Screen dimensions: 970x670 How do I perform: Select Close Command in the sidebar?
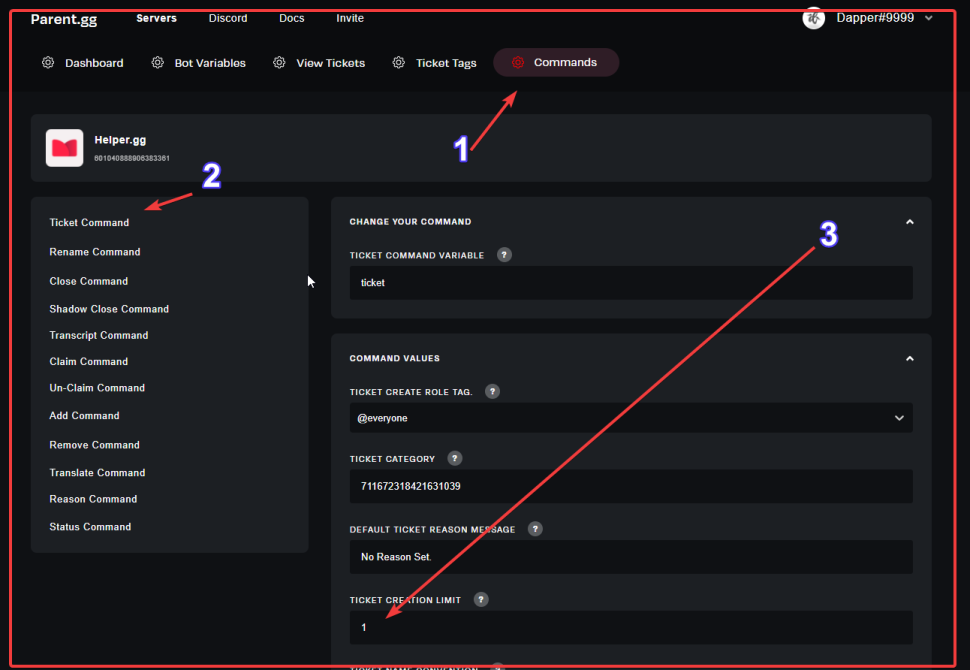click(x=88, y=281)
